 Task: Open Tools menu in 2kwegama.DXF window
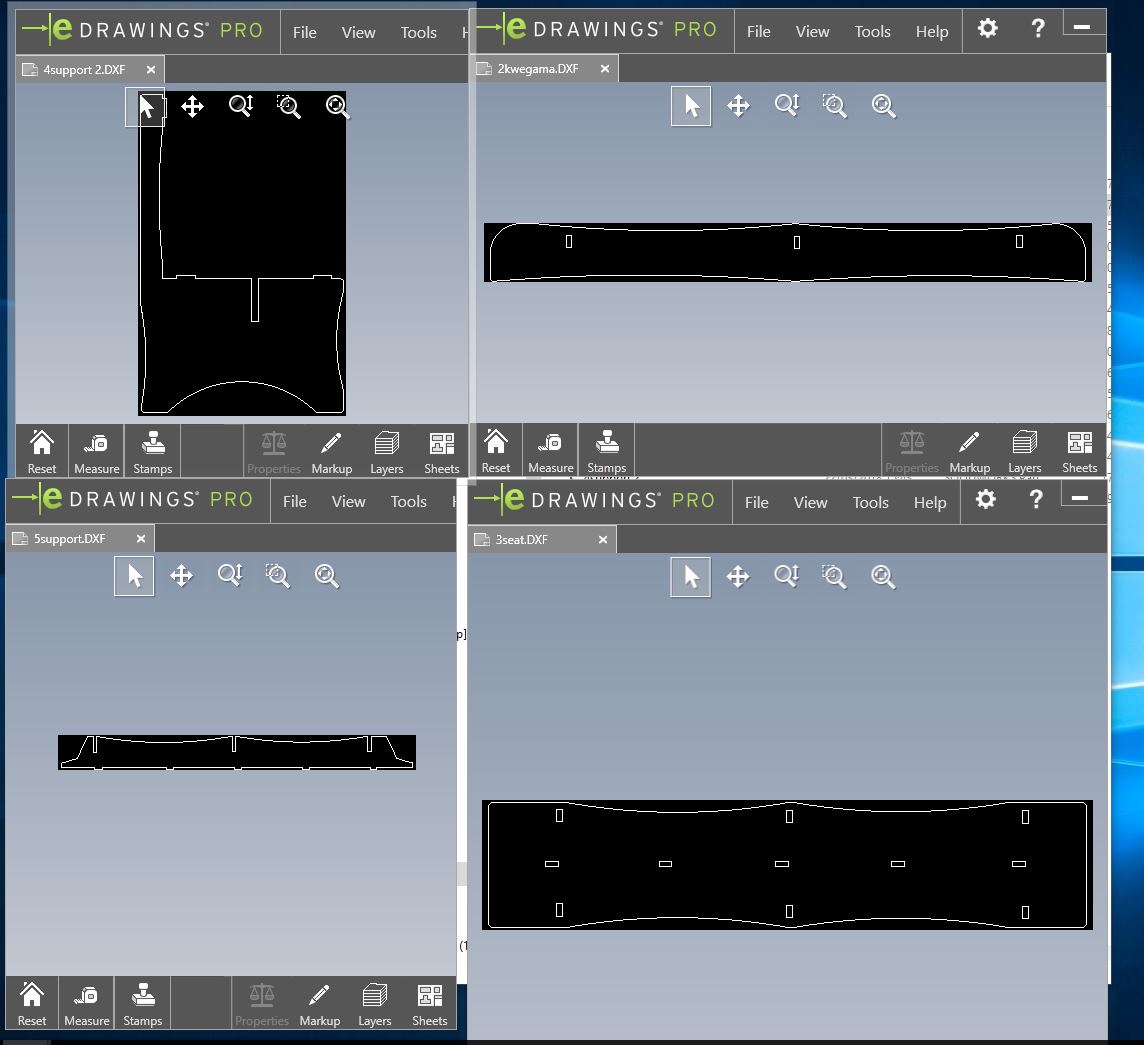tap(873, 32)
